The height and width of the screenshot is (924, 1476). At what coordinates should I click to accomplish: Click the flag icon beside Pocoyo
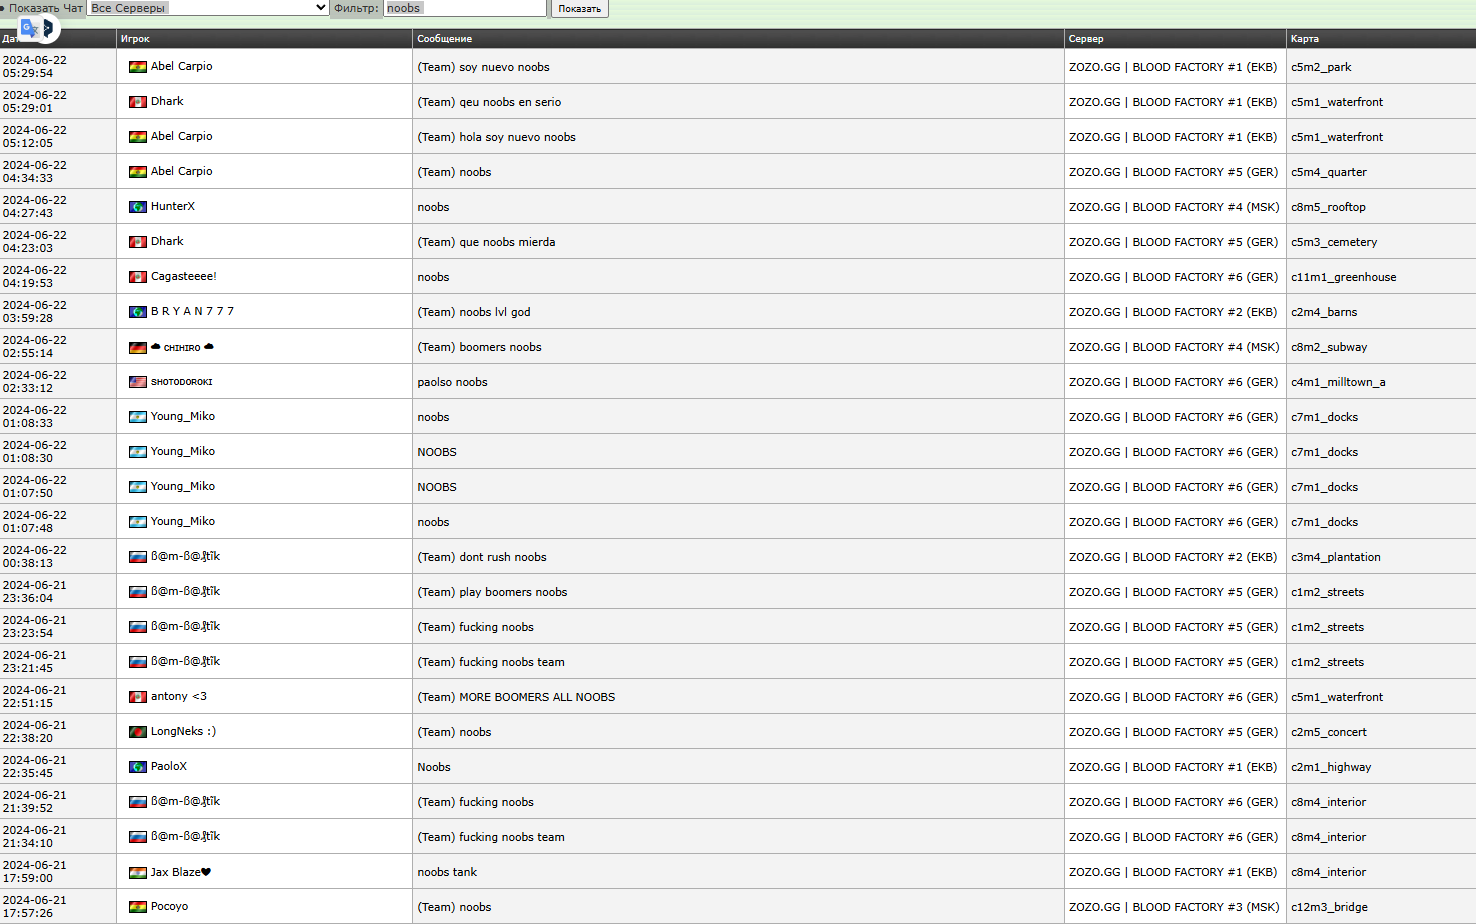pyautogui.click(x=138, y=907)
